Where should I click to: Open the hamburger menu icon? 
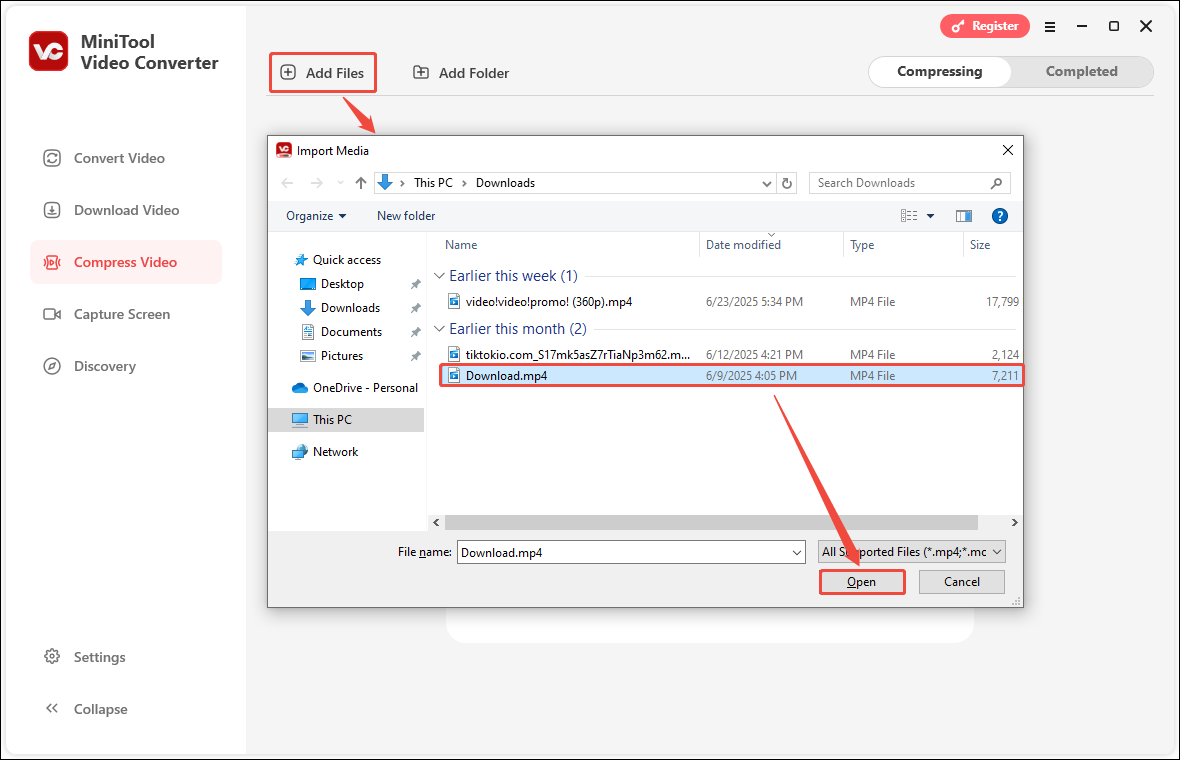click(1050, 26)
